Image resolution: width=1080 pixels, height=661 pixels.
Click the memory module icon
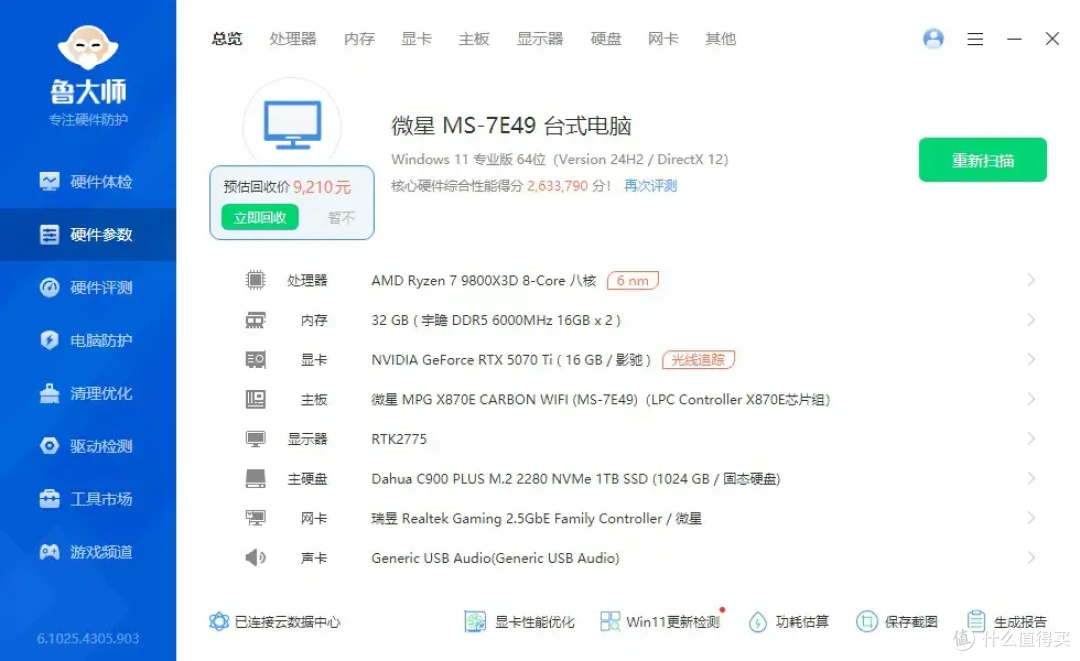tap(256, 320)
